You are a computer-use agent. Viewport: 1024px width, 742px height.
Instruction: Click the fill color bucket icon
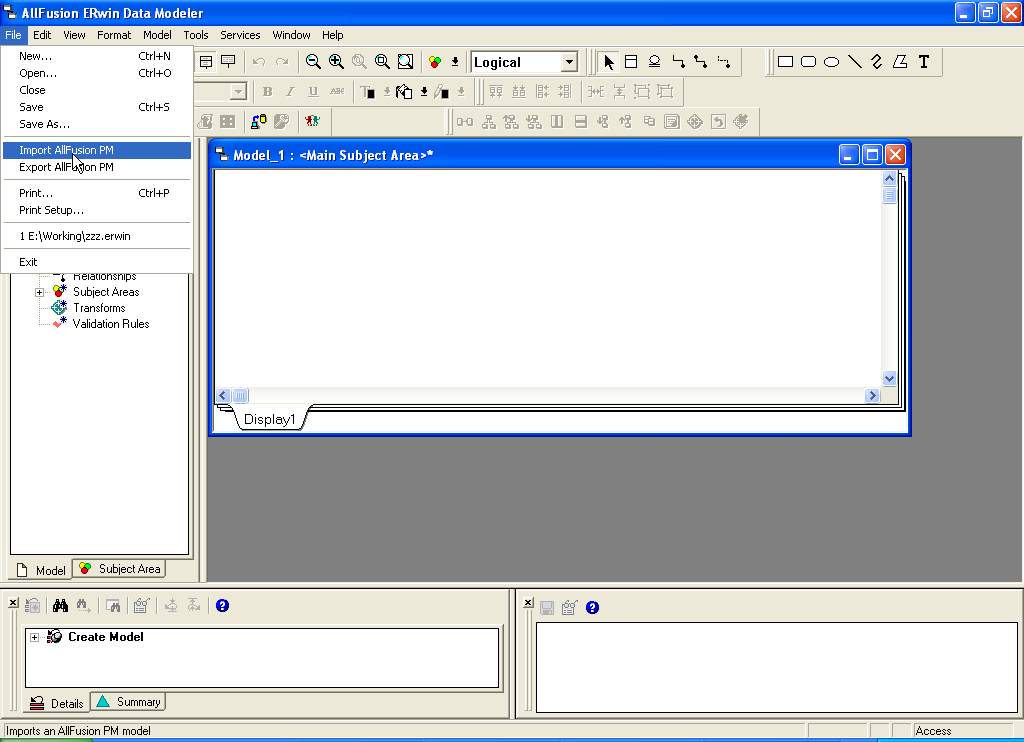pyautogui.click(x=404, y=92)
